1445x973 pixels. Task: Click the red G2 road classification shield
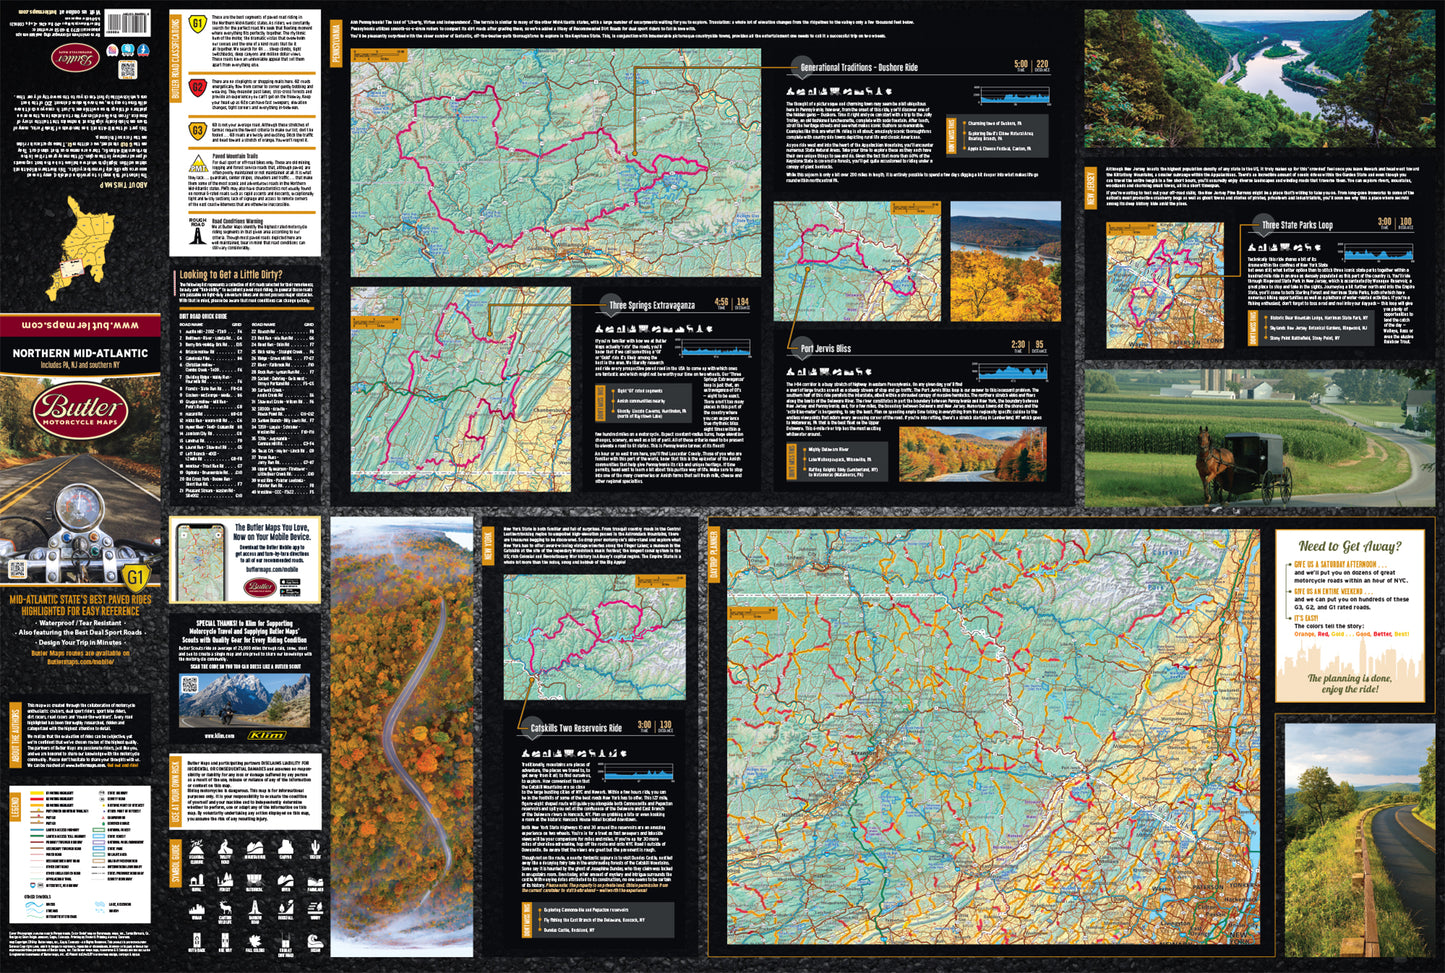click(198, 88)
